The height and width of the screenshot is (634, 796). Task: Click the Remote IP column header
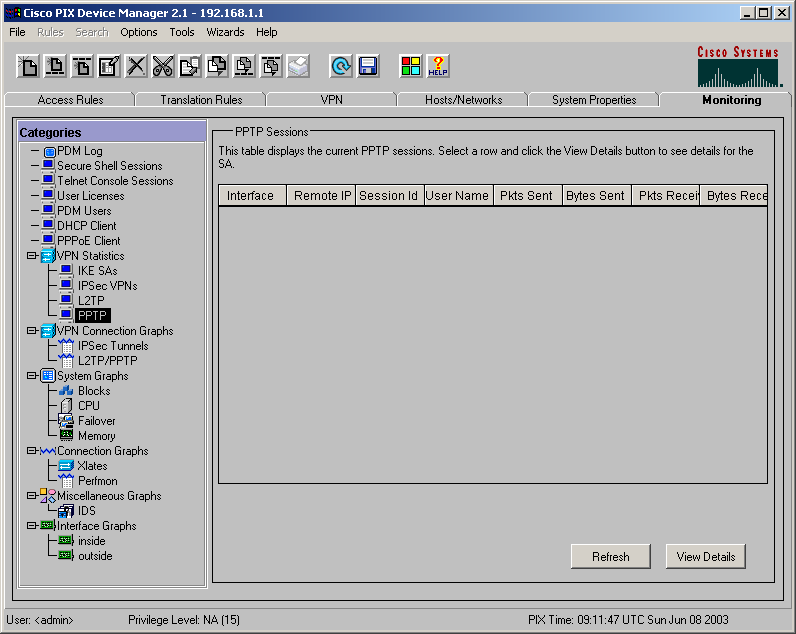(321, 196)
